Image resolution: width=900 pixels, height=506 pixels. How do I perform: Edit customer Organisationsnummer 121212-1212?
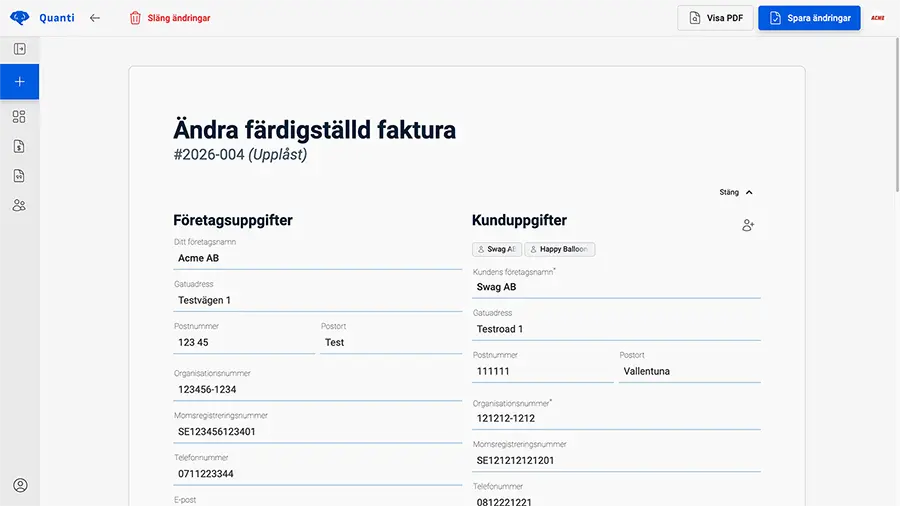616,418
